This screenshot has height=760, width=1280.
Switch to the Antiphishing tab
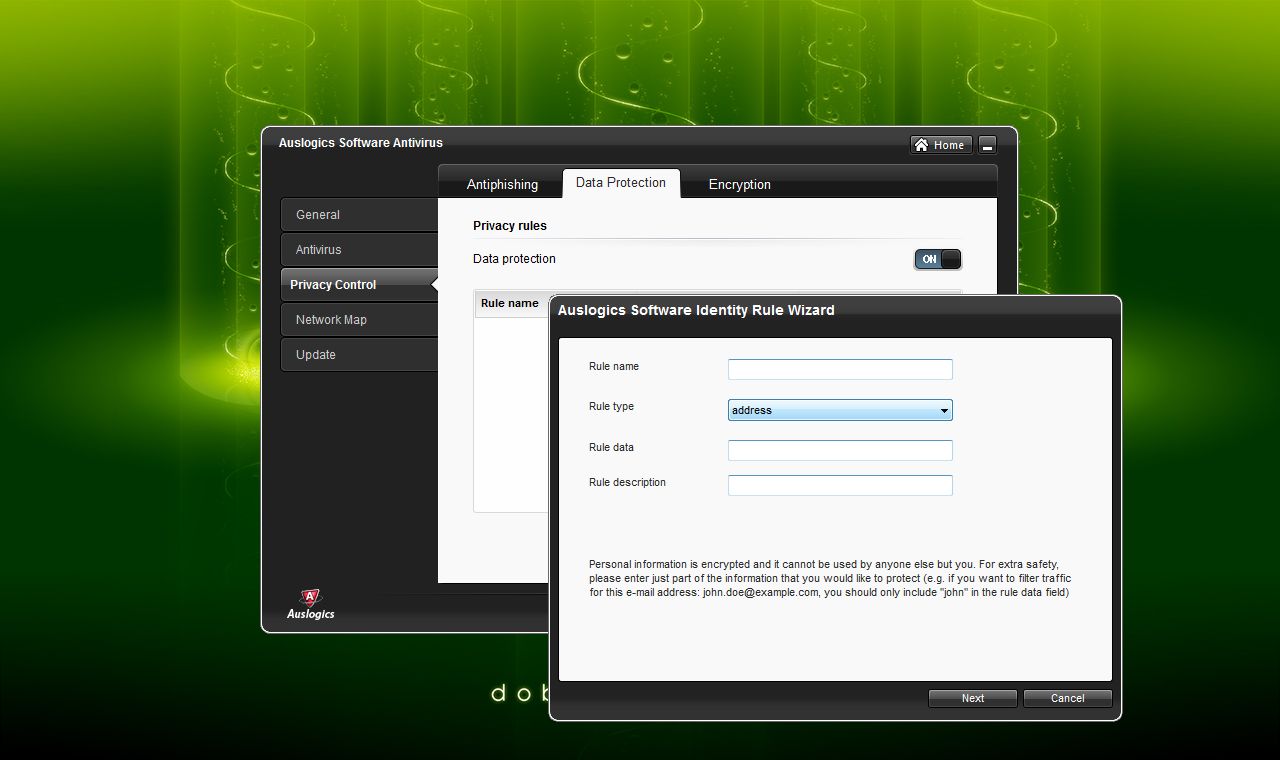click(502, 184)
